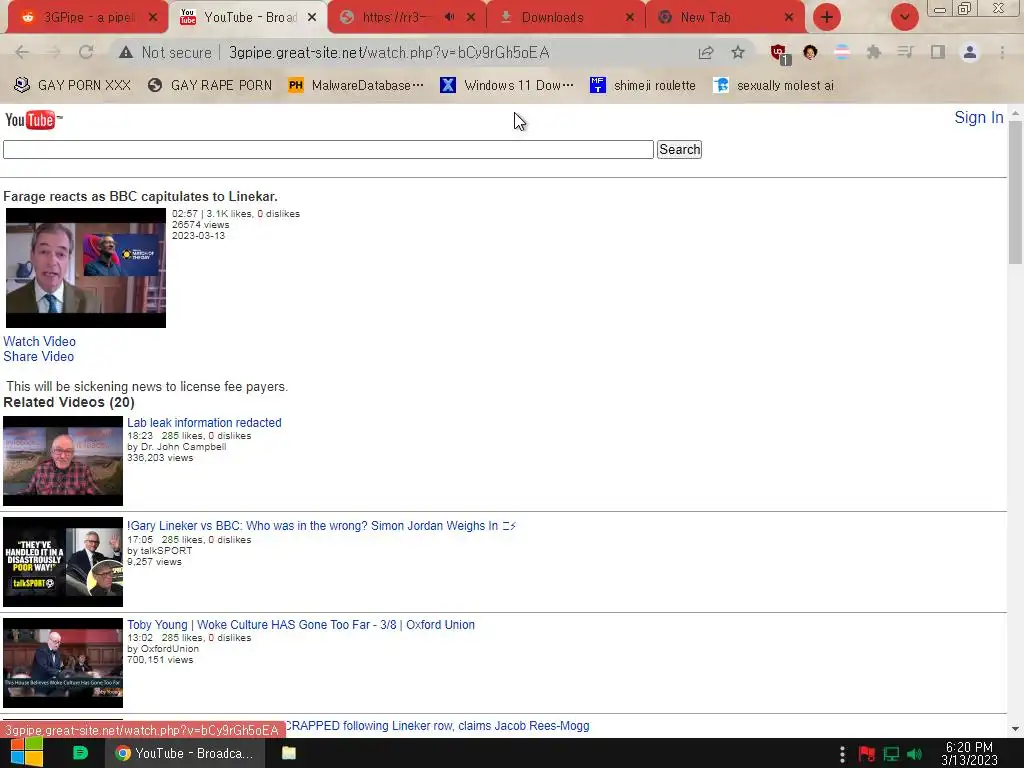This screenshot has width=1024, height=768.
Task: Open the green app icon in taskbar
Action: (80, 753)
